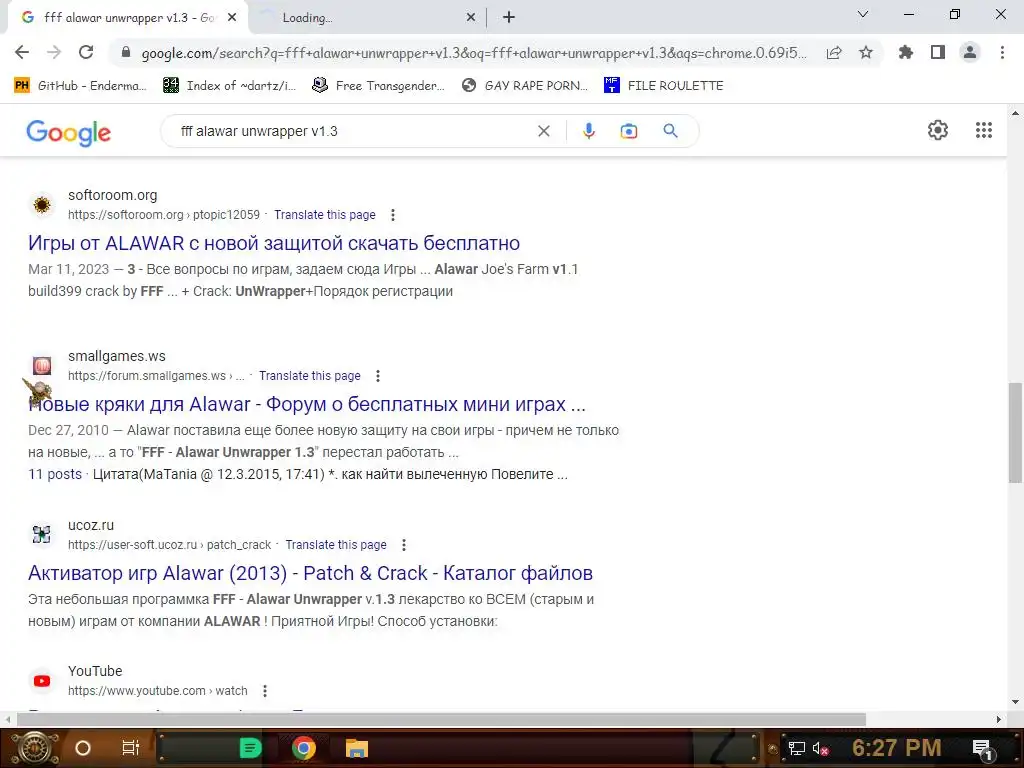Open the green notes app in taskbar
Screen dimensions: 1024x768
pyautogui.click(x=250, y=748)
